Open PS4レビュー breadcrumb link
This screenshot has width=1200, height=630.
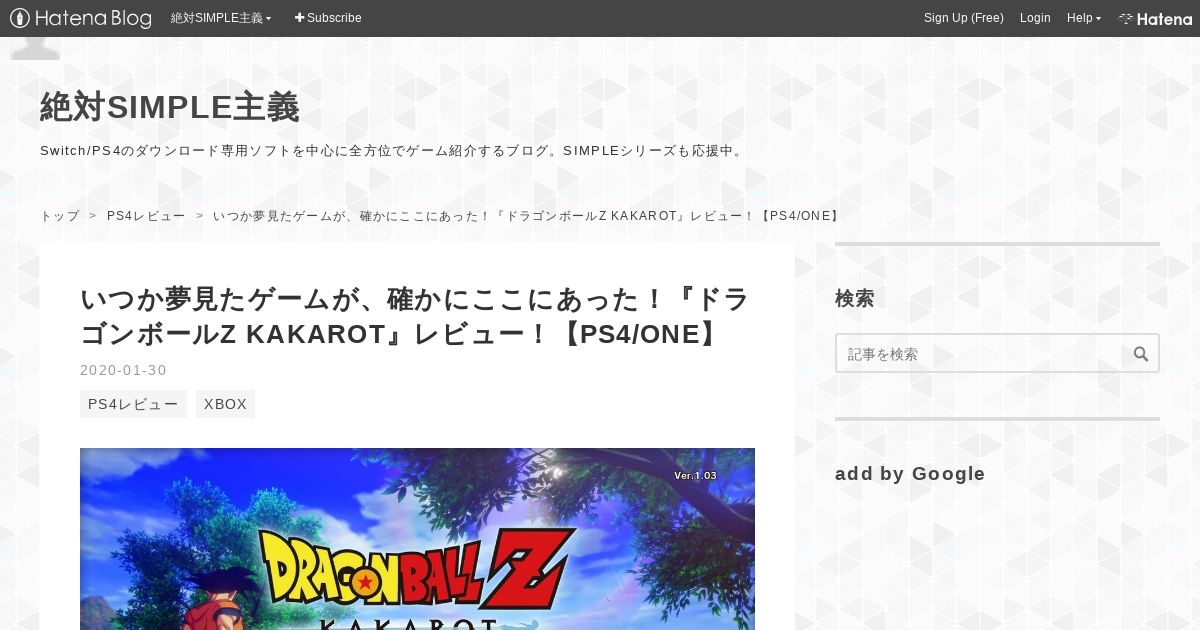146,216
